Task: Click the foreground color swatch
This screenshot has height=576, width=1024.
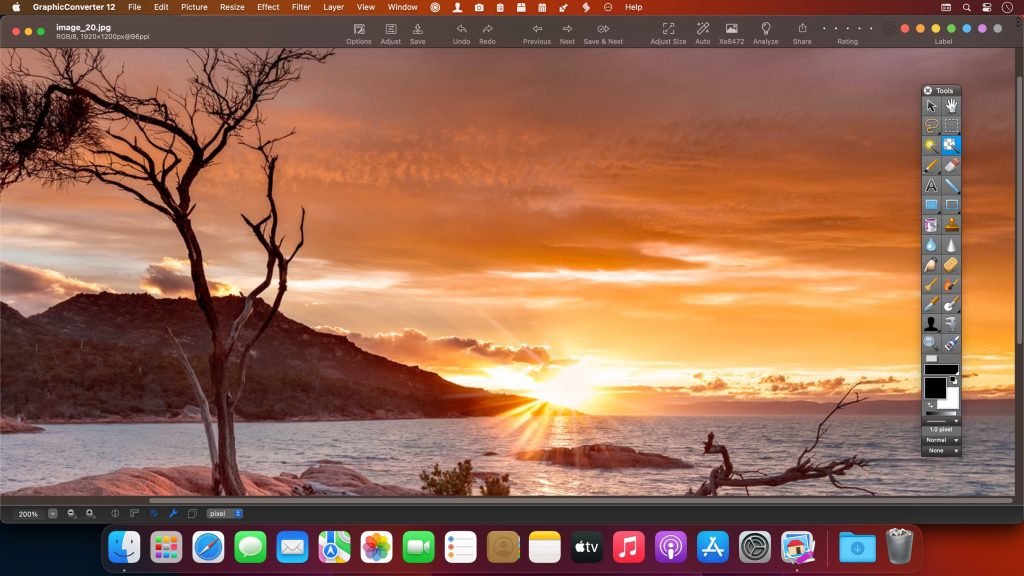Action: pos(936,388)
